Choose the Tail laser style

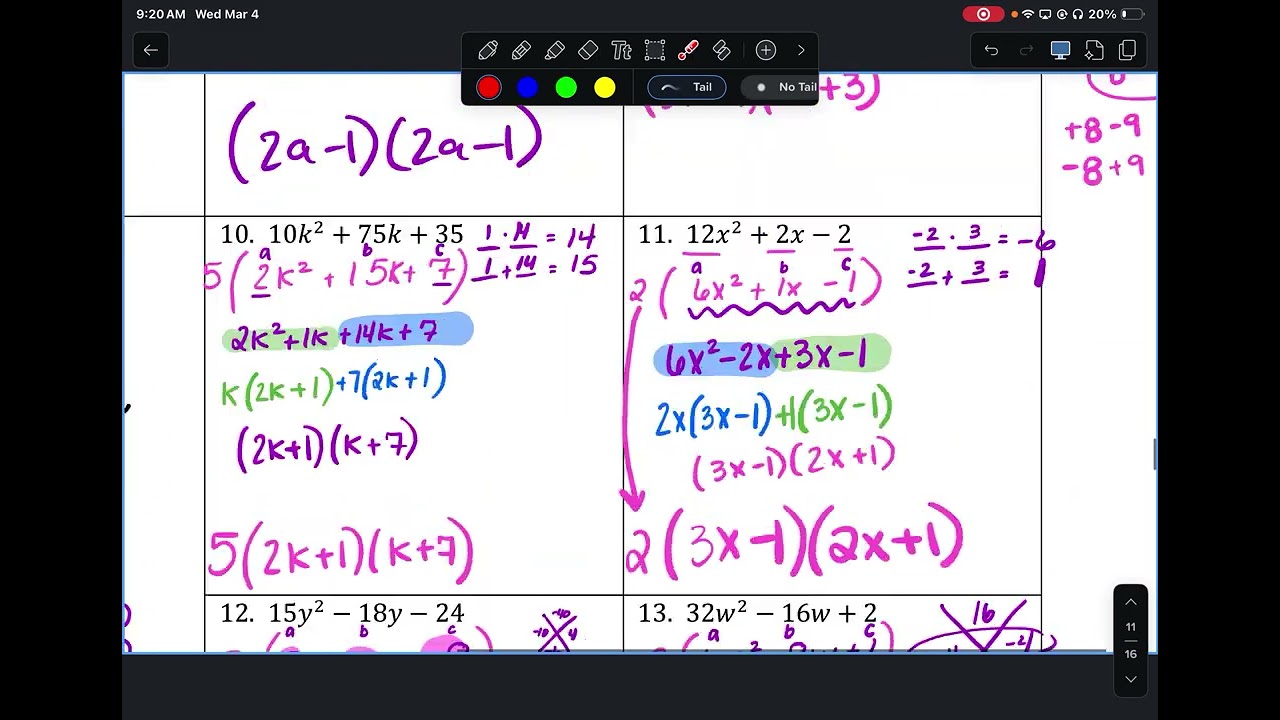pyautogui.click(x=687, y=87)
